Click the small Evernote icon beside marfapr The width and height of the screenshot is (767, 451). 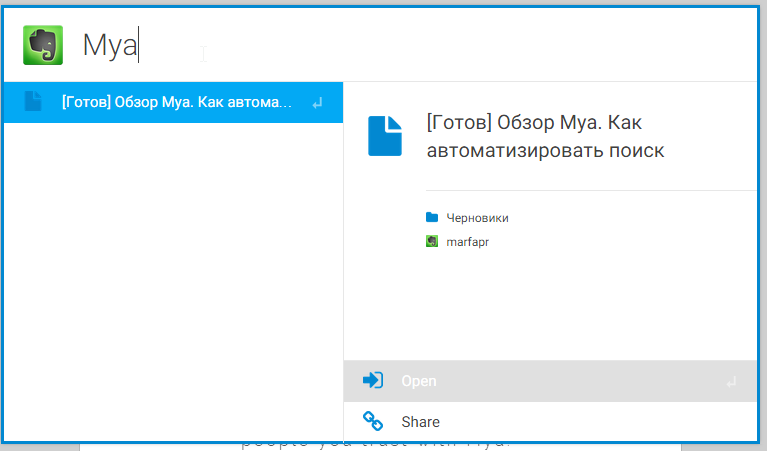click(x=432, y=241)
